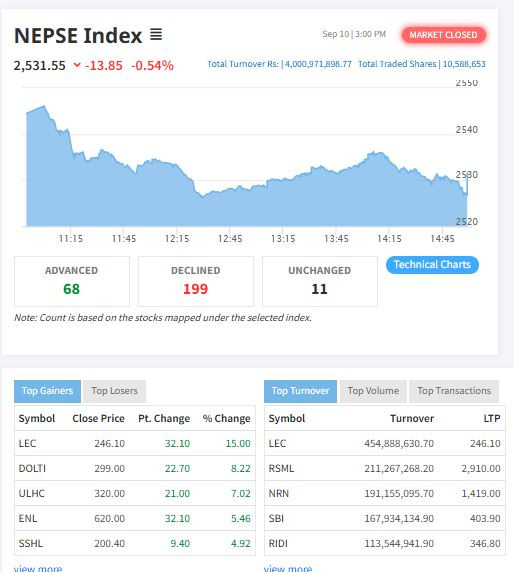Click the UNCHANGED 11 count box

(320, 281)
